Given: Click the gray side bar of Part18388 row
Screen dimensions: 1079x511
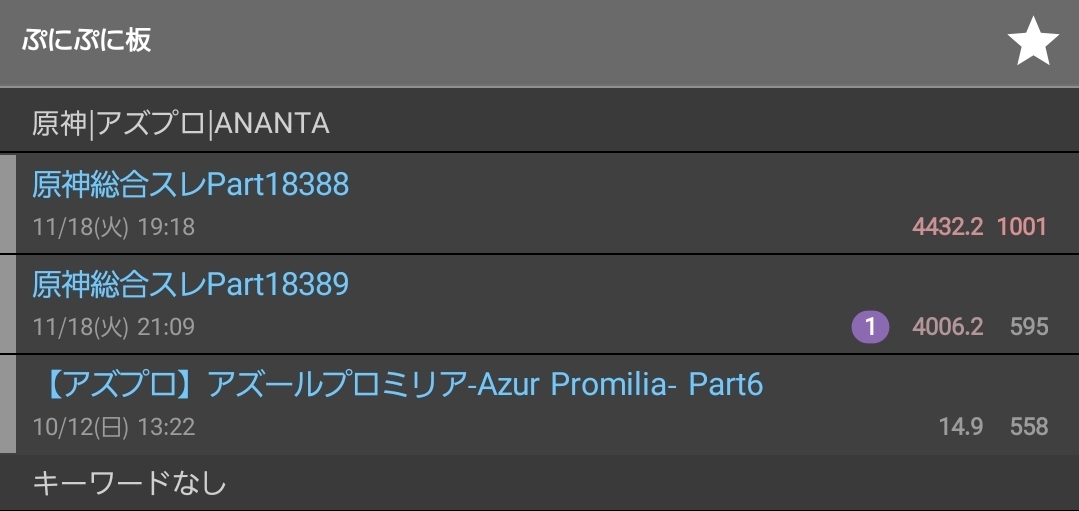Looking at the screenshot, I should (x=8, y=203).
